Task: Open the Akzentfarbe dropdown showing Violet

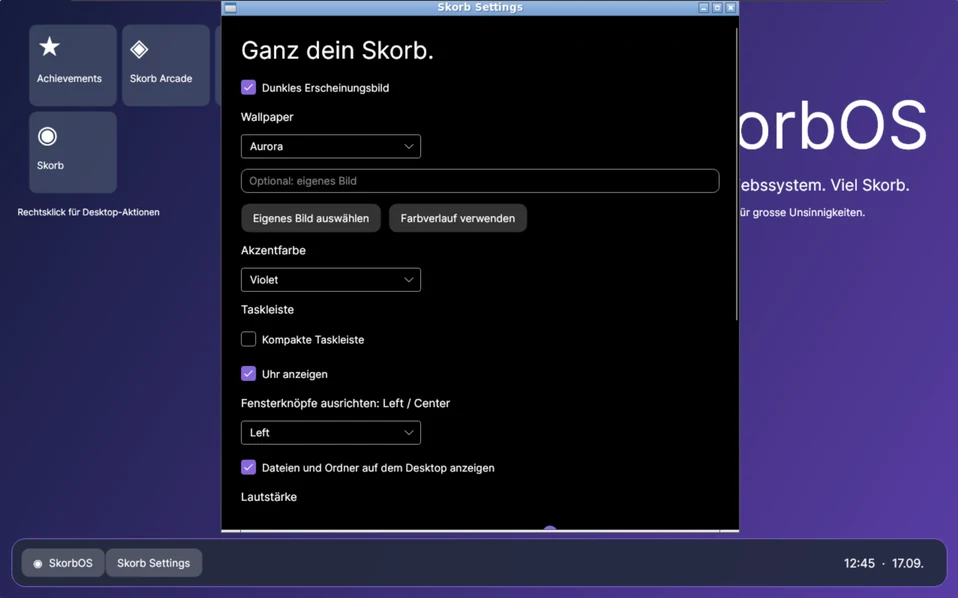Action: click(x=331, y=280)
